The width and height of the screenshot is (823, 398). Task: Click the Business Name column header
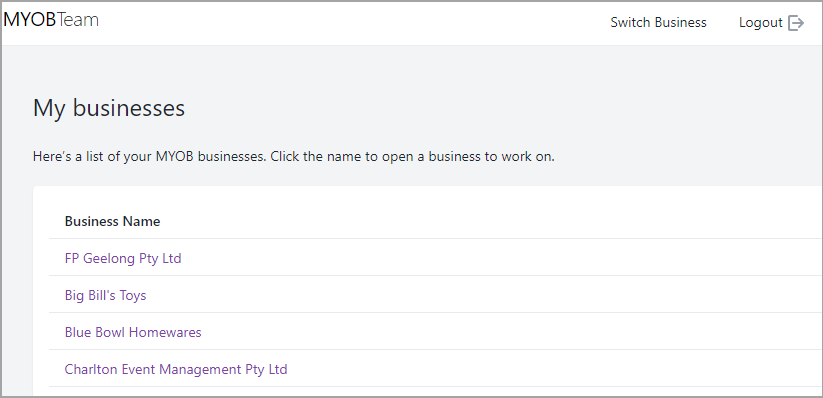coord(112,222)
